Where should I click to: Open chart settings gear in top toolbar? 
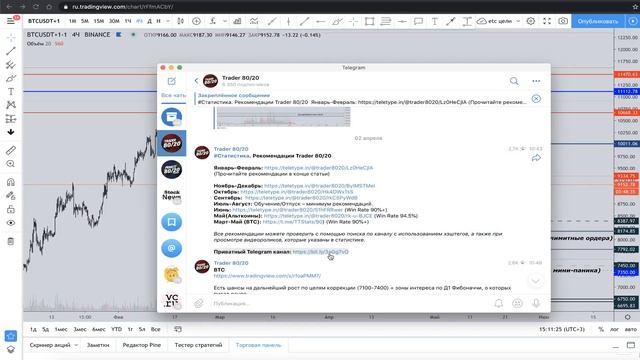pyautogui.click(x=531, y=21)
